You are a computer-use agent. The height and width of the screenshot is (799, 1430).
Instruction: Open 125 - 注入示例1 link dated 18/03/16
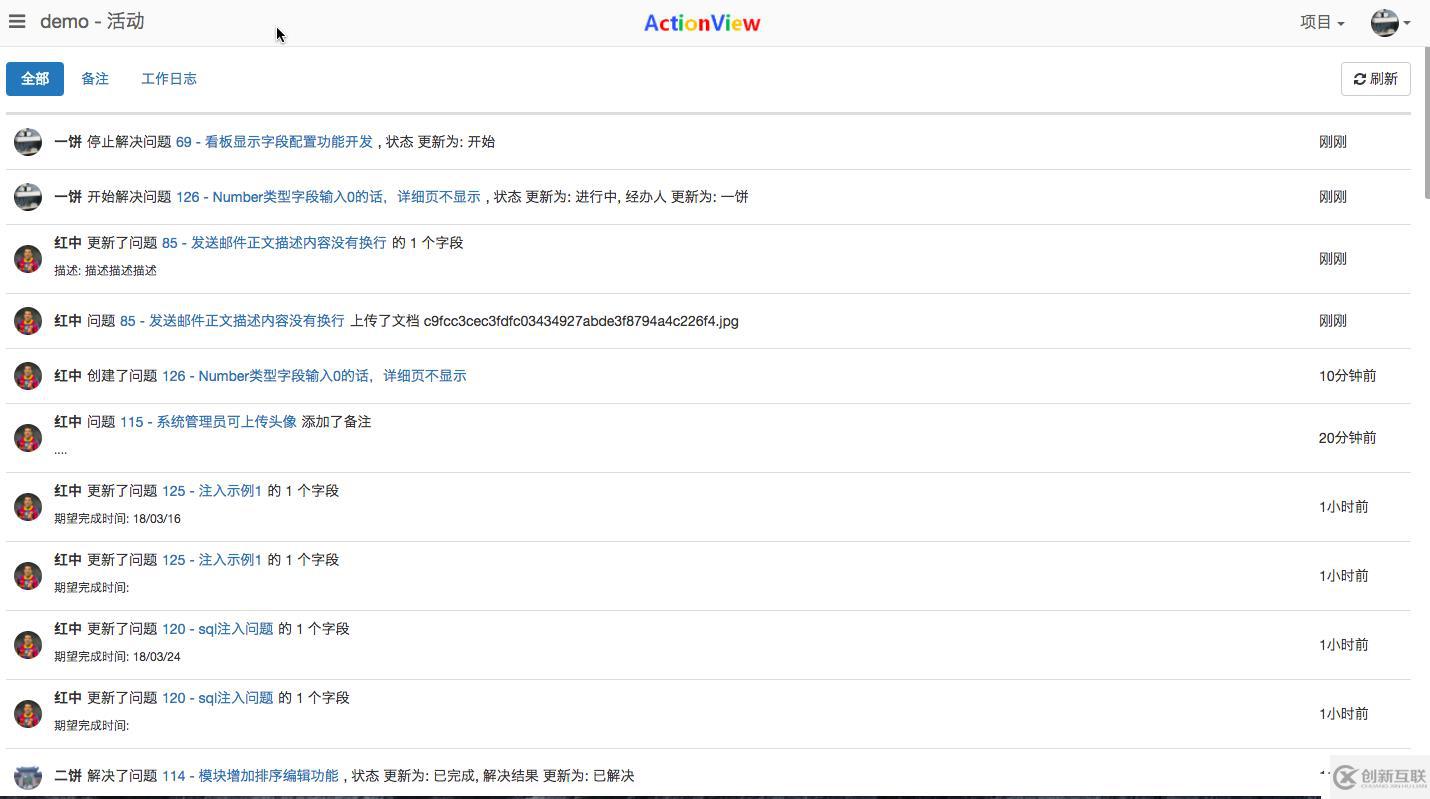212,491
